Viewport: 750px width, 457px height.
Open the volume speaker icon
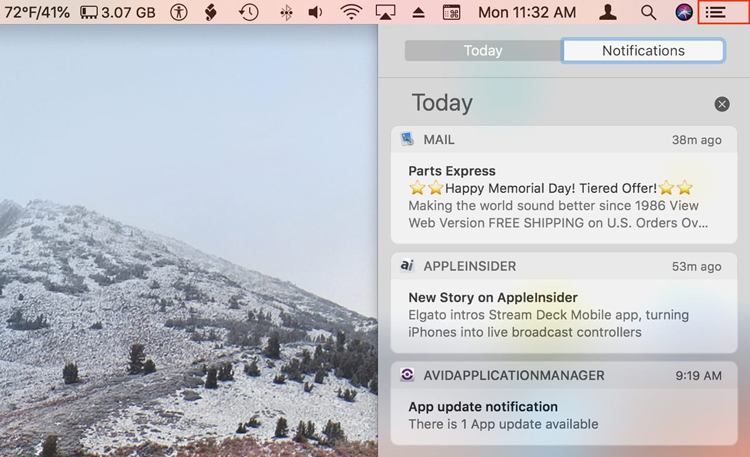tap(315, 12)
